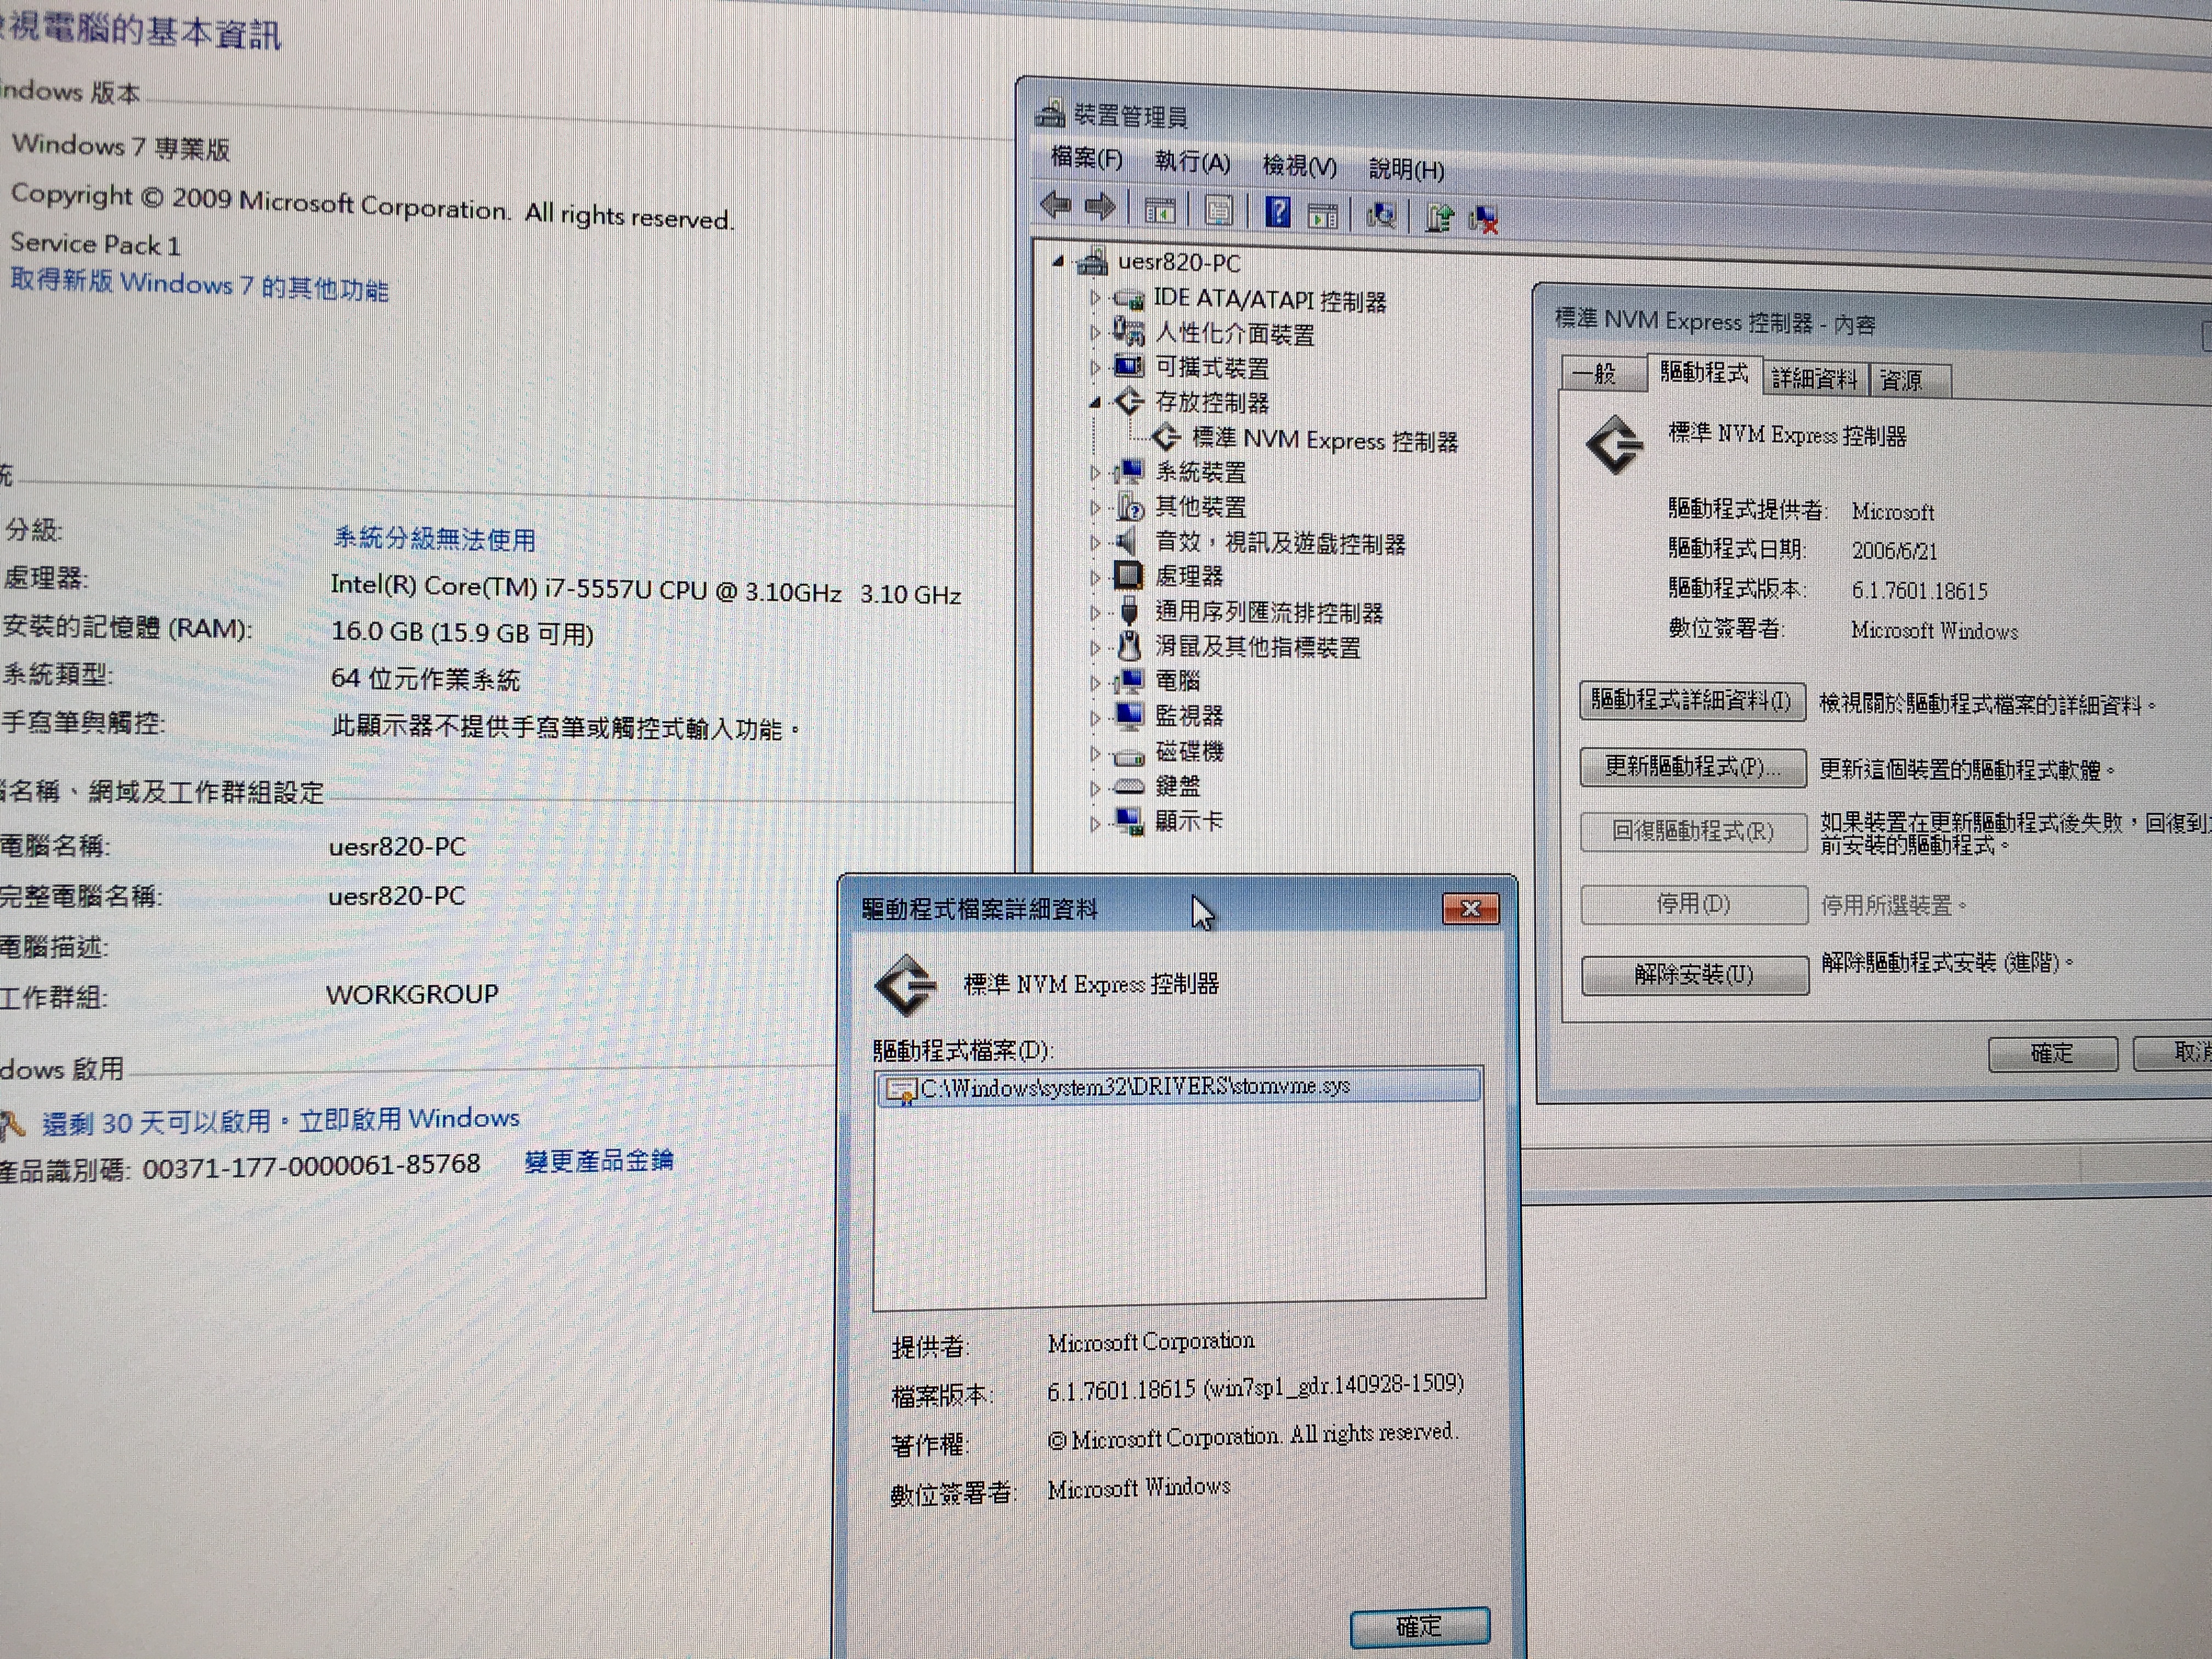Screen dimensions: 2212x1659
Task: Go back in Device Manager toolbar
Action: pos(1055,205)
